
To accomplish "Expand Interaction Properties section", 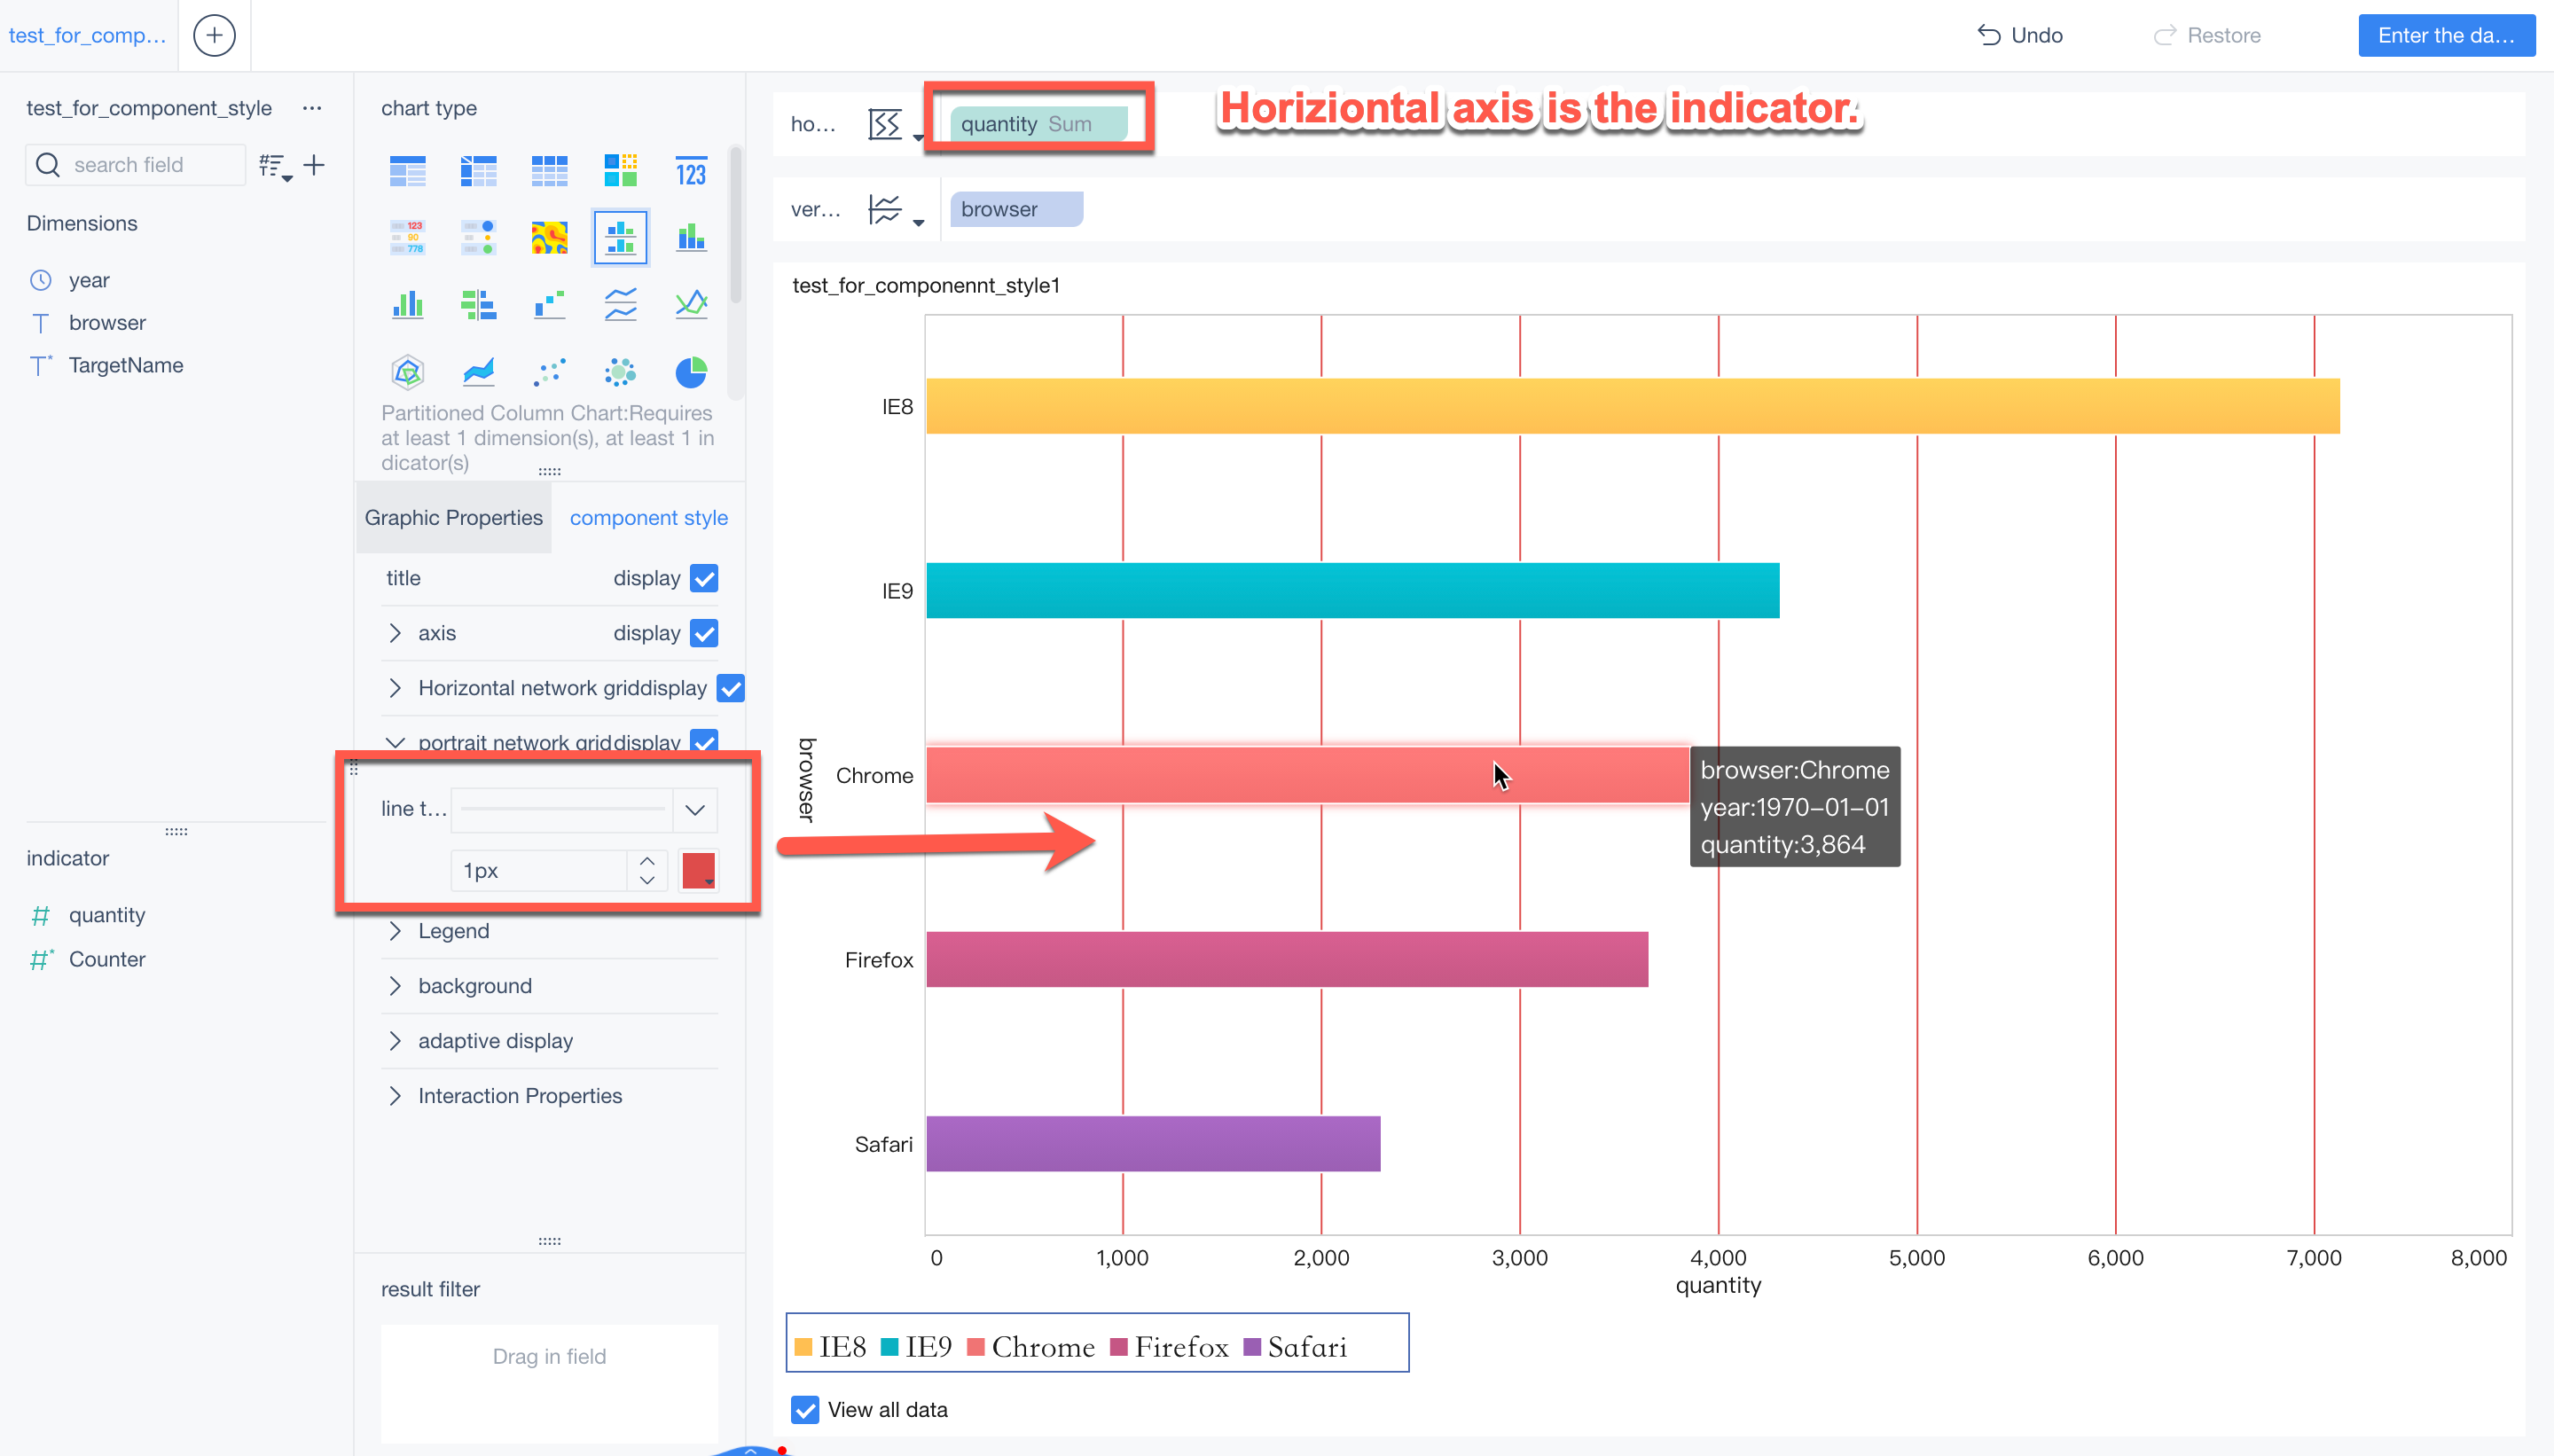I will [395, 1096].
